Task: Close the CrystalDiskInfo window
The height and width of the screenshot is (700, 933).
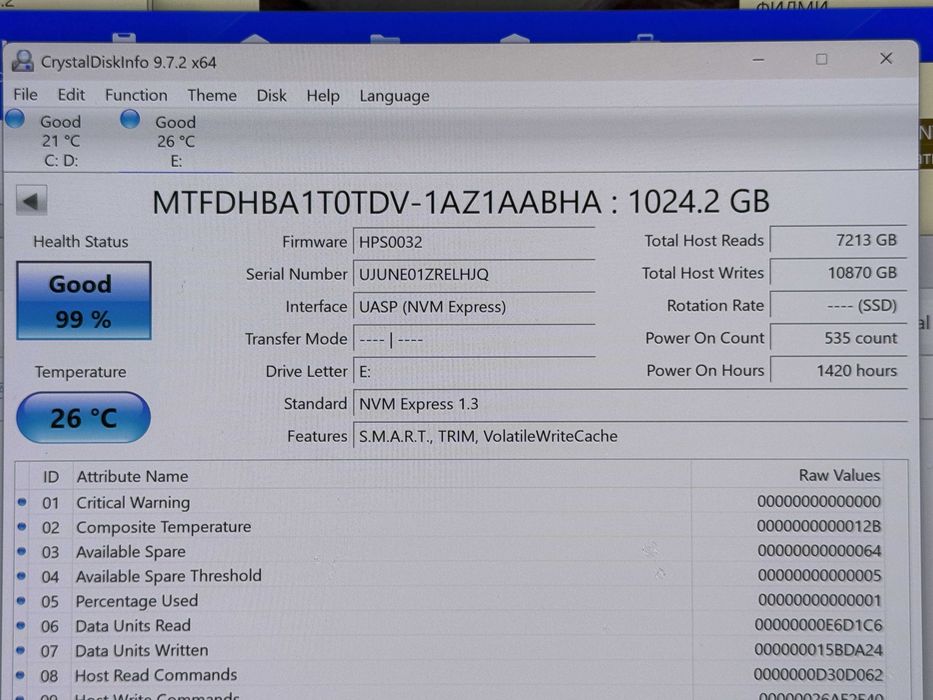Action: coord(886,58)
